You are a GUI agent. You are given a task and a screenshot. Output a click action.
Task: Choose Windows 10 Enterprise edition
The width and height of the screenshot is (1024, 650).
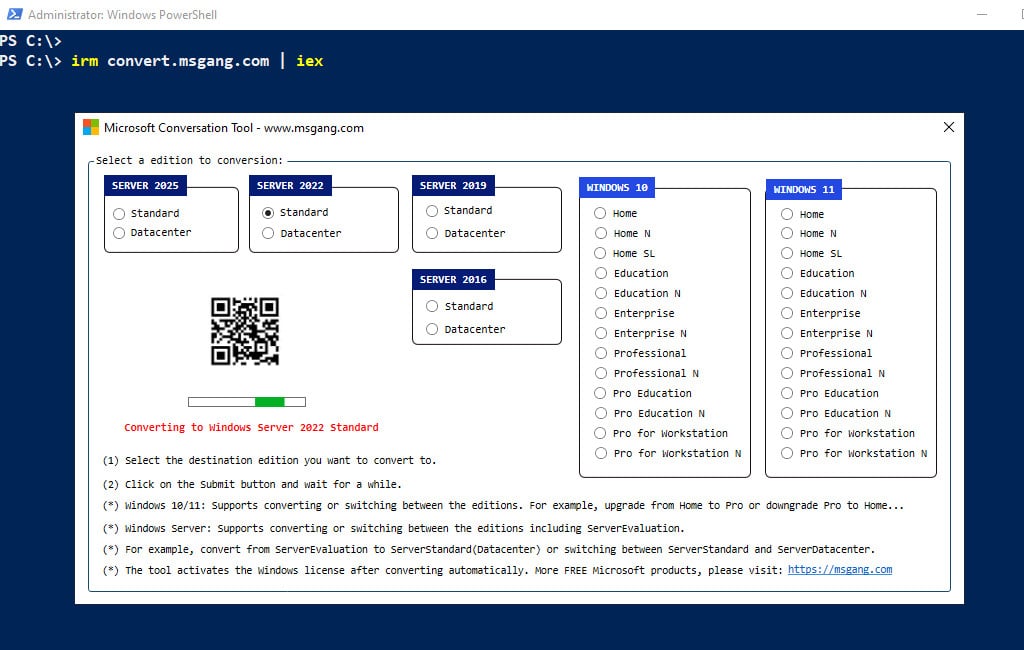(601, 314)
